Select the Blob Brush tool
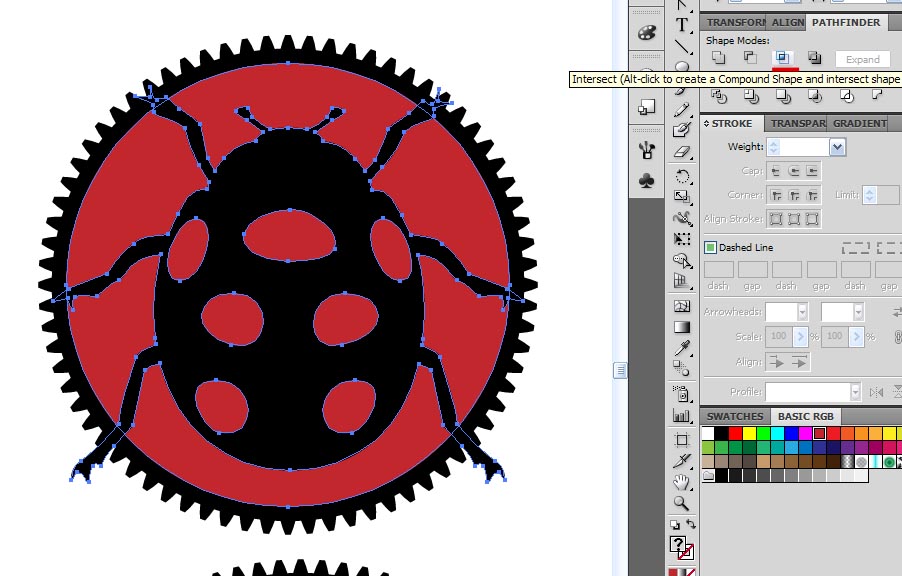Image resolution: width=902 pixels, height=576 pixels. point(682,130)
